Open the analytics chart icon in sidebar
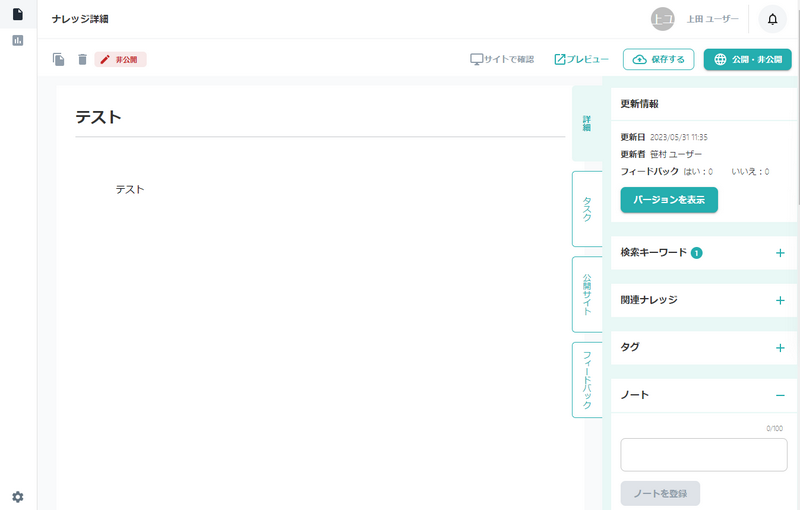The image size is (800, 510). [x=17, y=41]
